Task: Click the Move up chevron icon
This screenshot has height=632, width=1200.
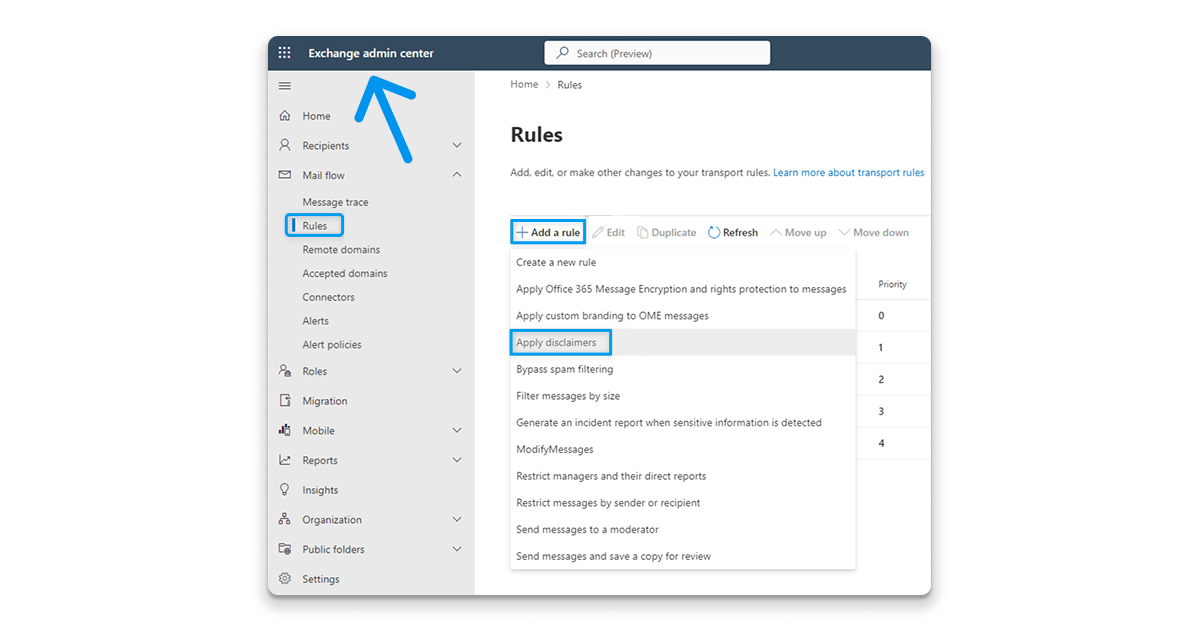Action: [776, 233]
